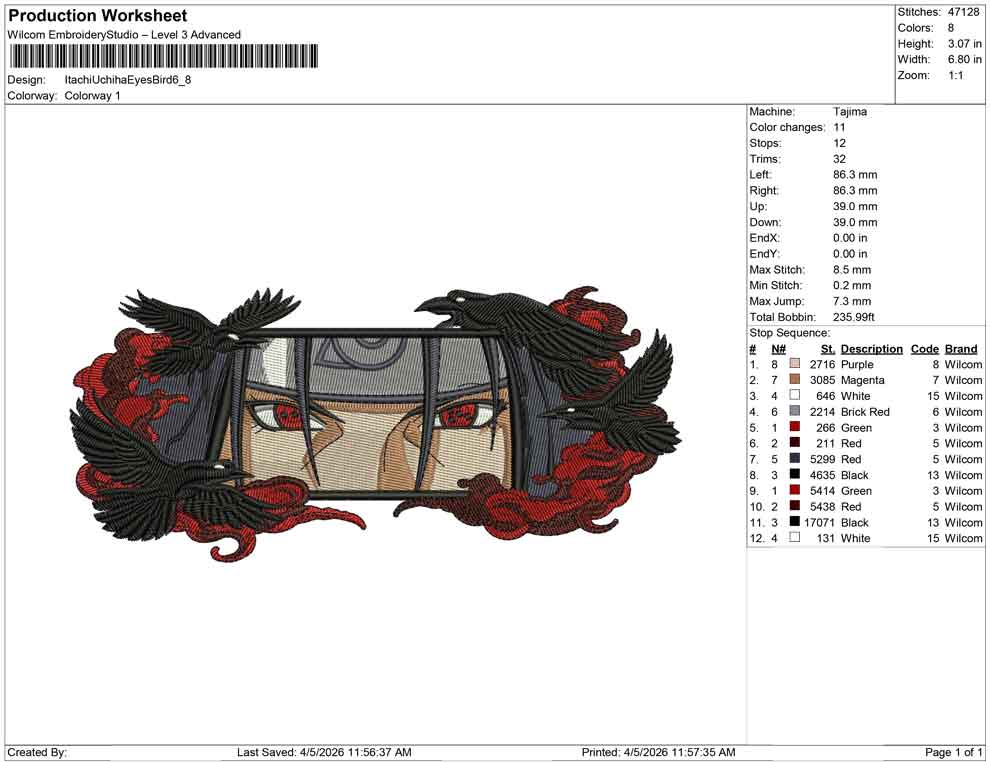The image size is (990, 762).
Task: Click the black swatch in the 17071 Black row
Action: 794,521
